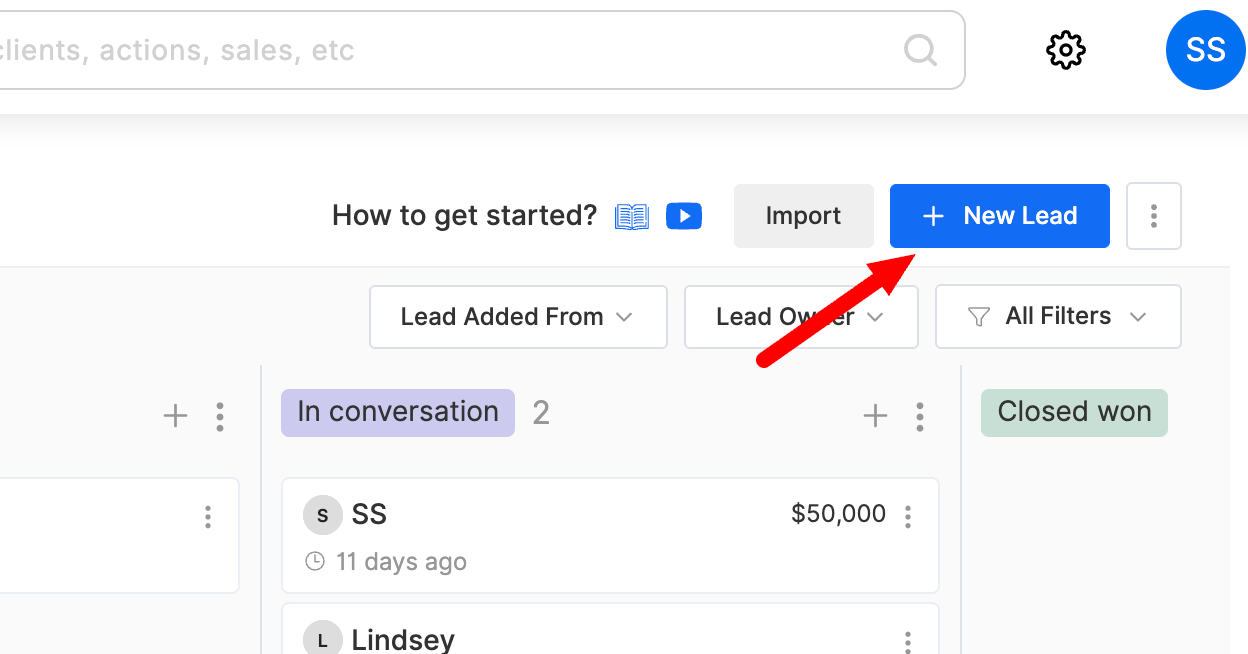
Task: Create a lead with New Lead button
Action: (x=1000, y=216)
